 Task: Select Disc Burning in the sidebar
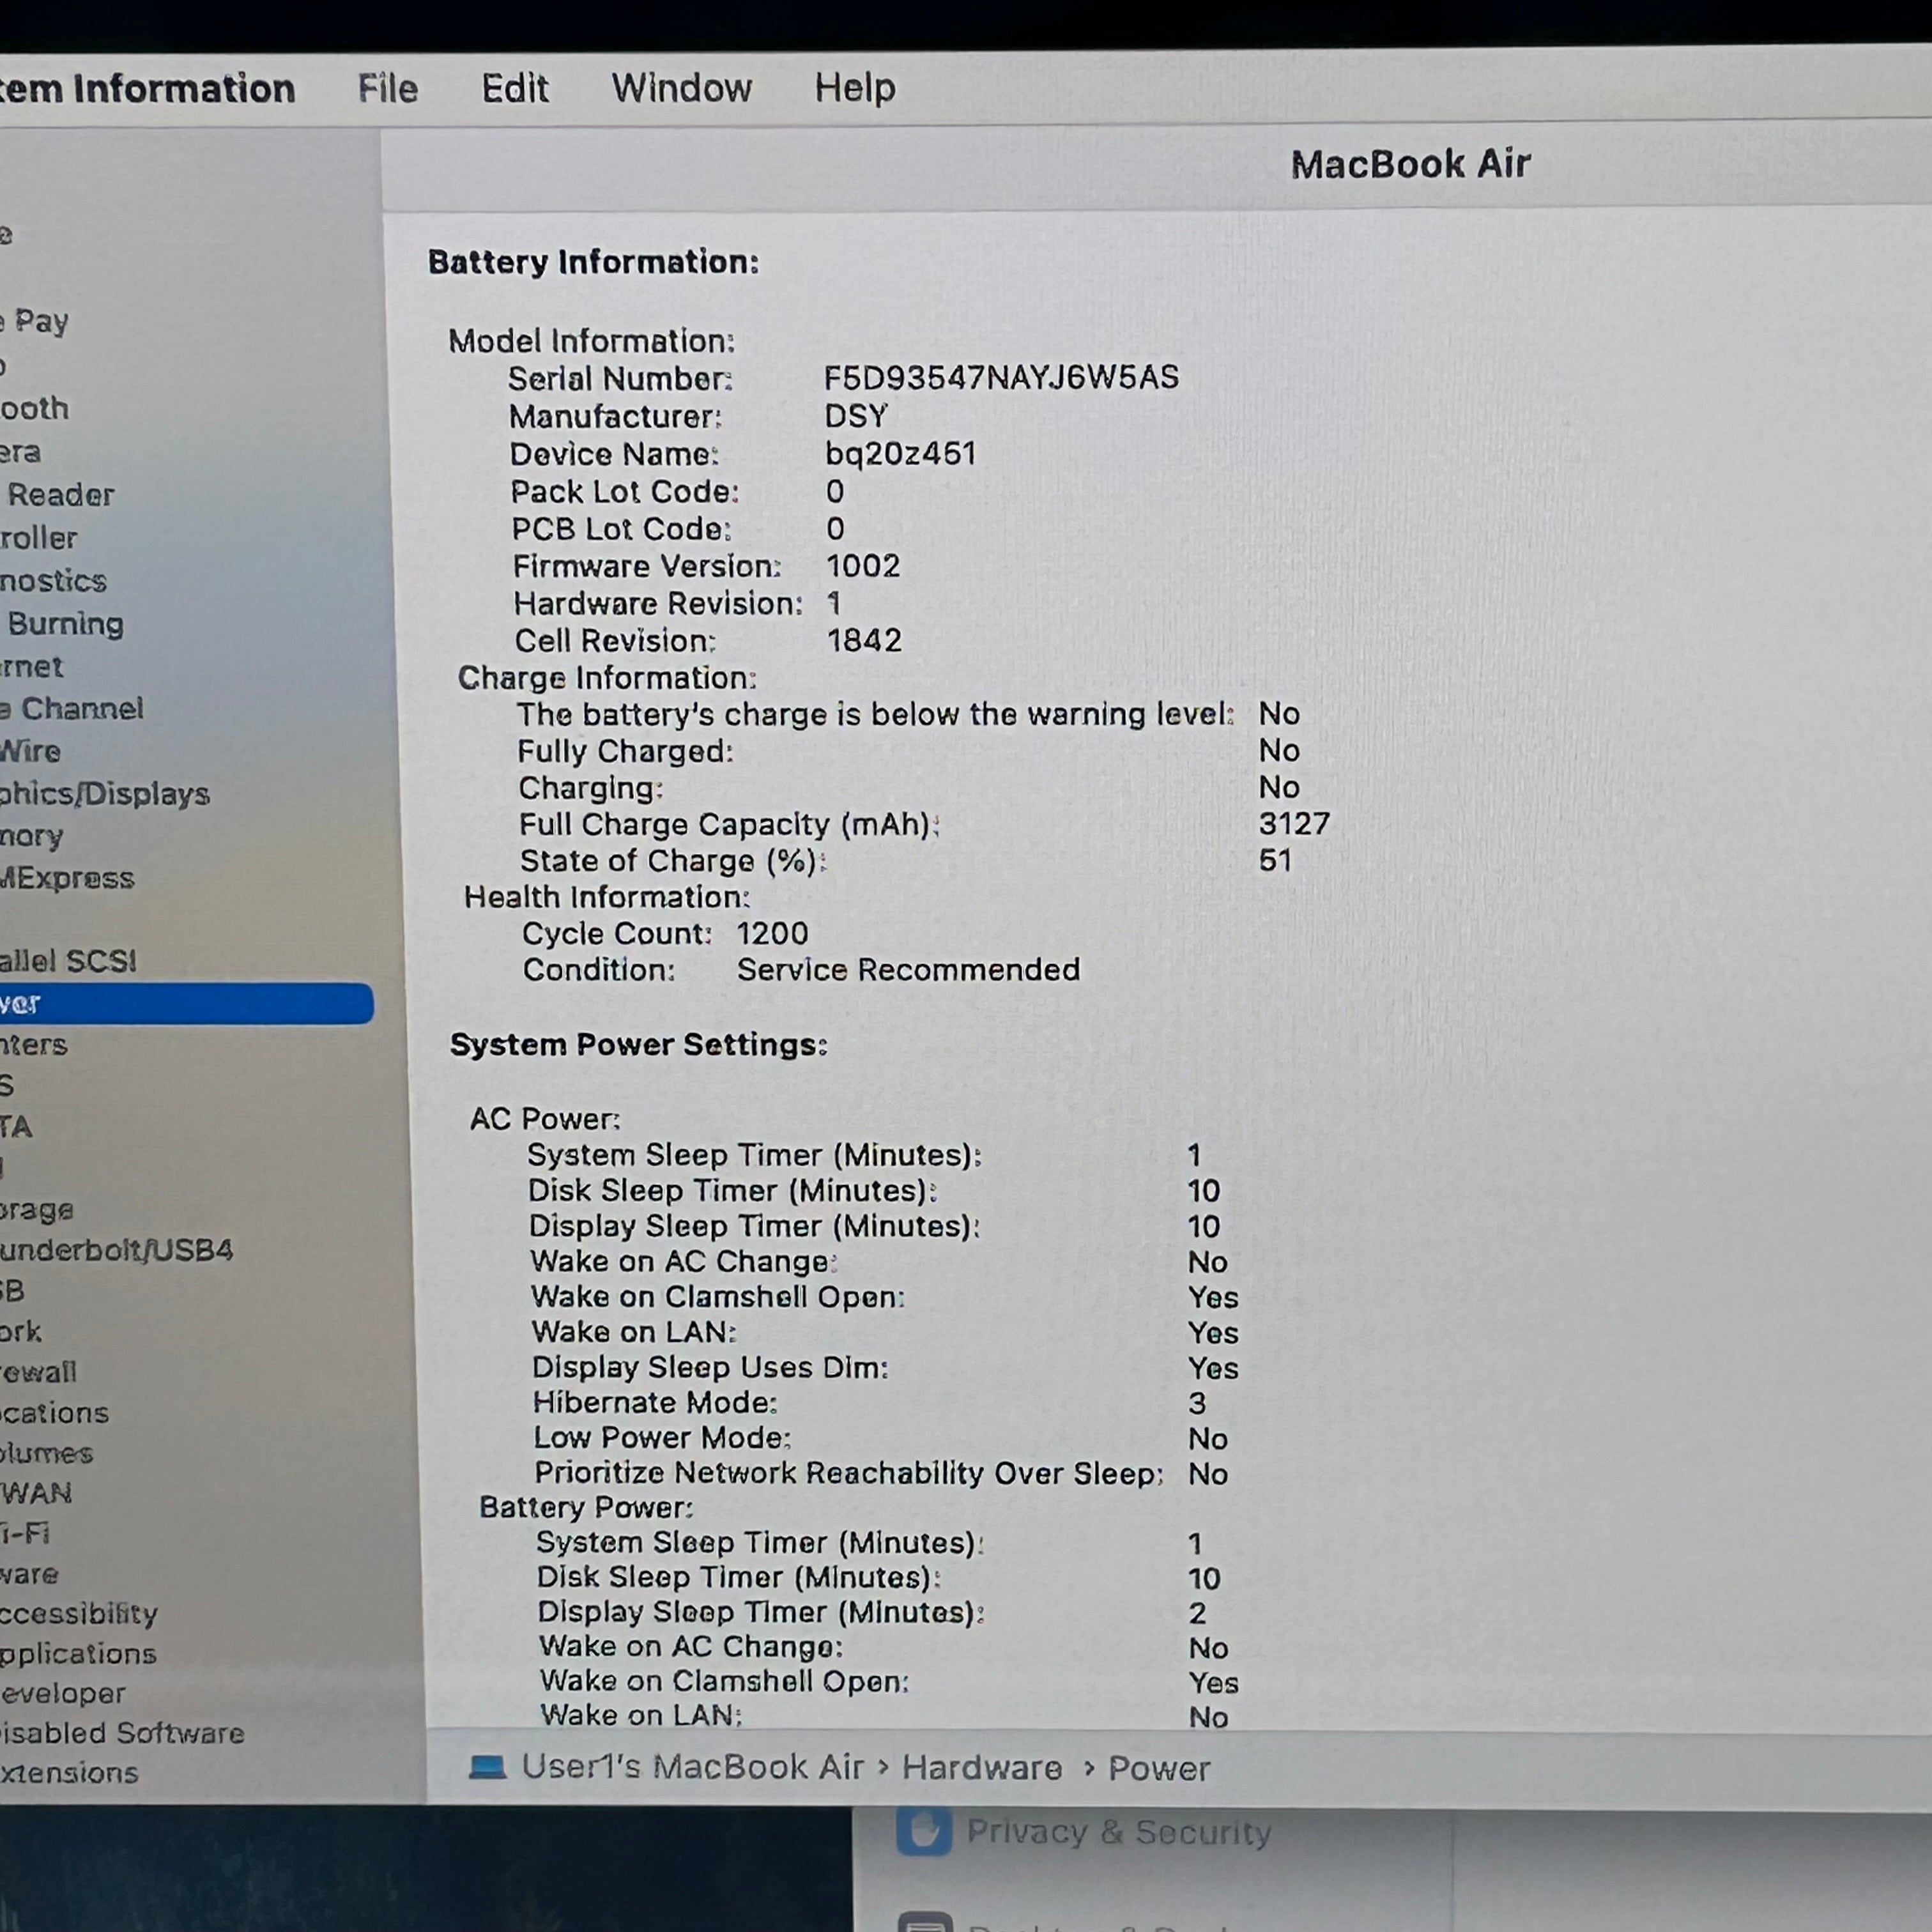click(62, 624)
